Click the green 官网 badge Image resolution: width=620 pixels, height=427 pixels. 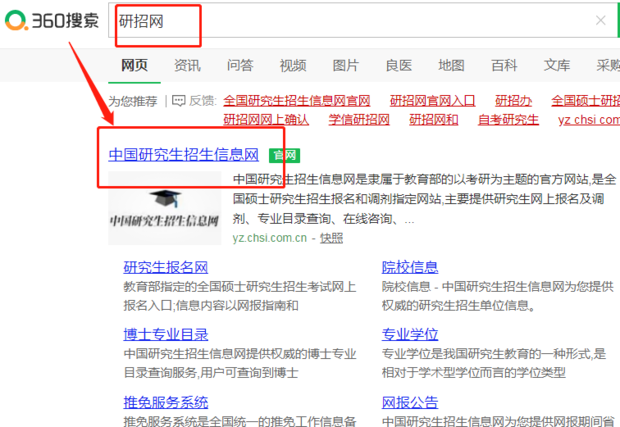click(284, 155)
